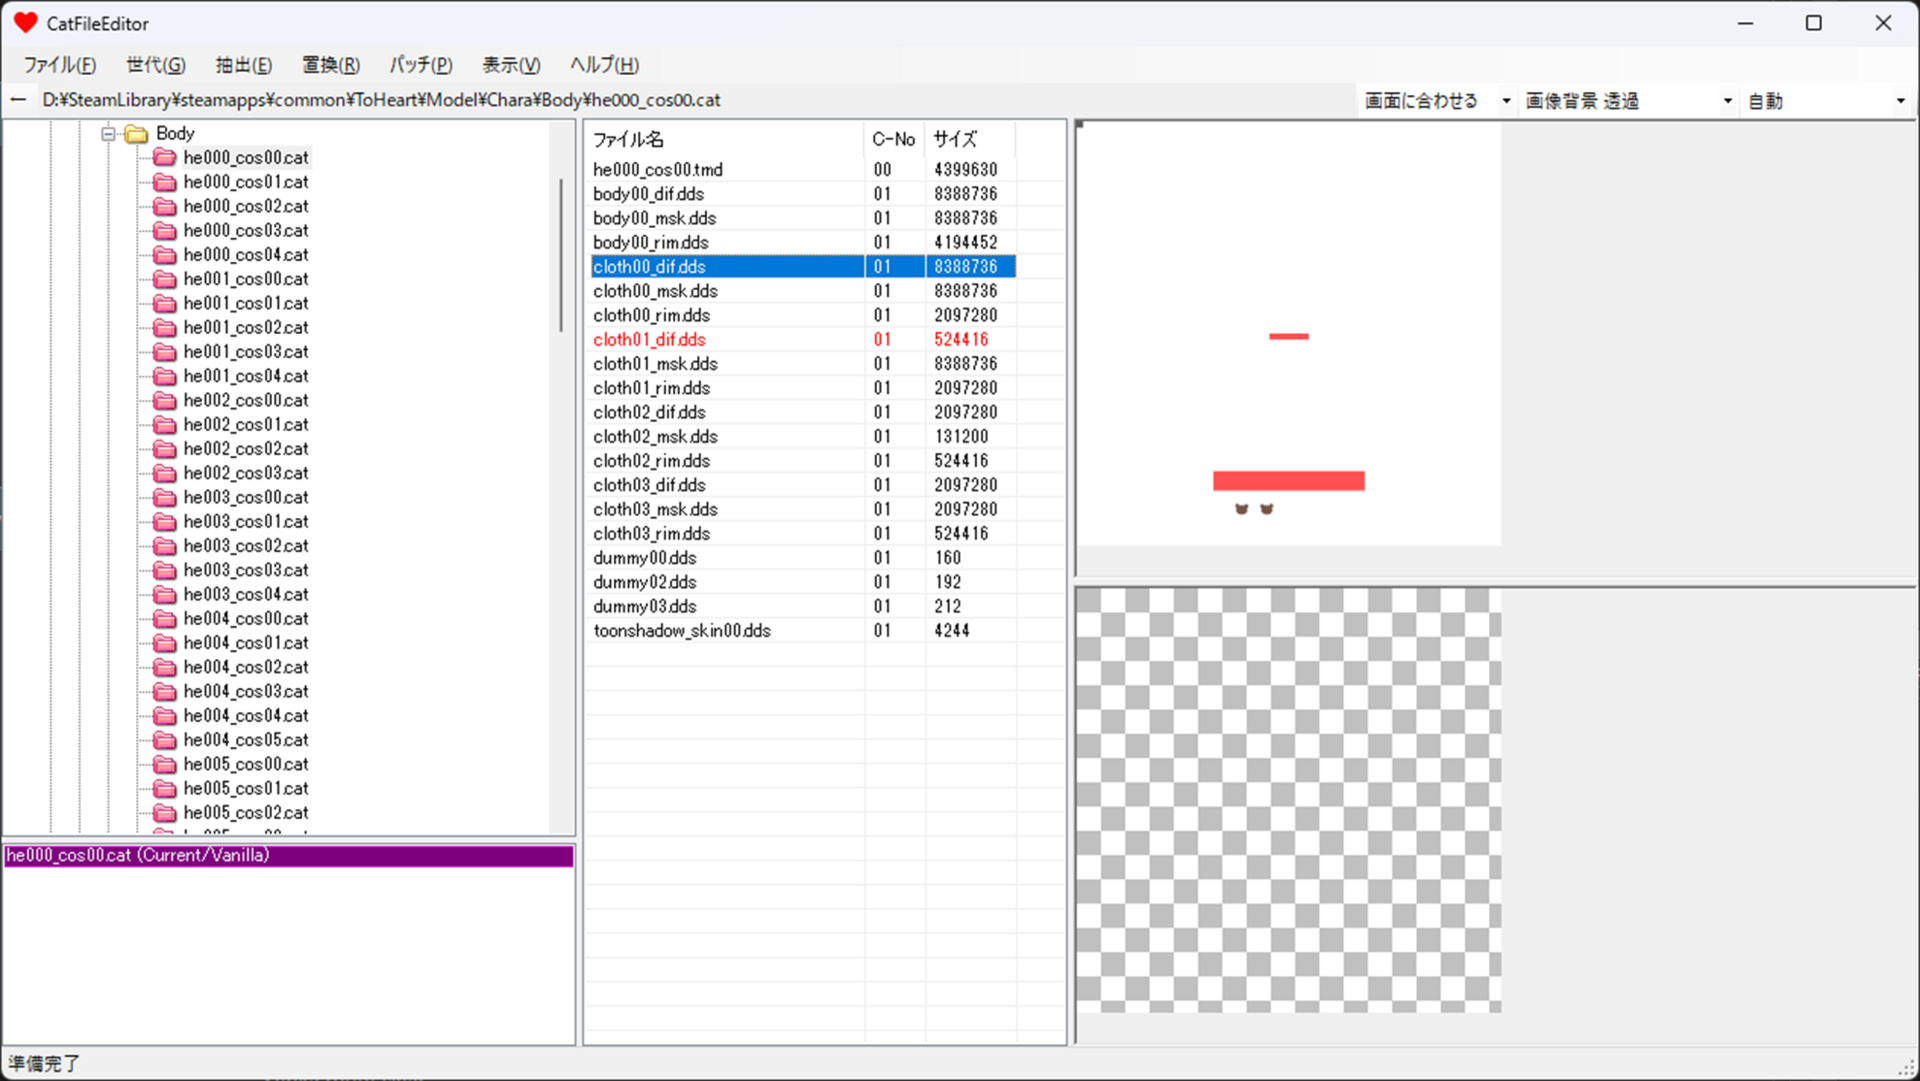Click the pink folder icon for he000_cos01.cat
This screenshot has height=1081, width=1920.
pyautogui.click(x=165, y=182)
